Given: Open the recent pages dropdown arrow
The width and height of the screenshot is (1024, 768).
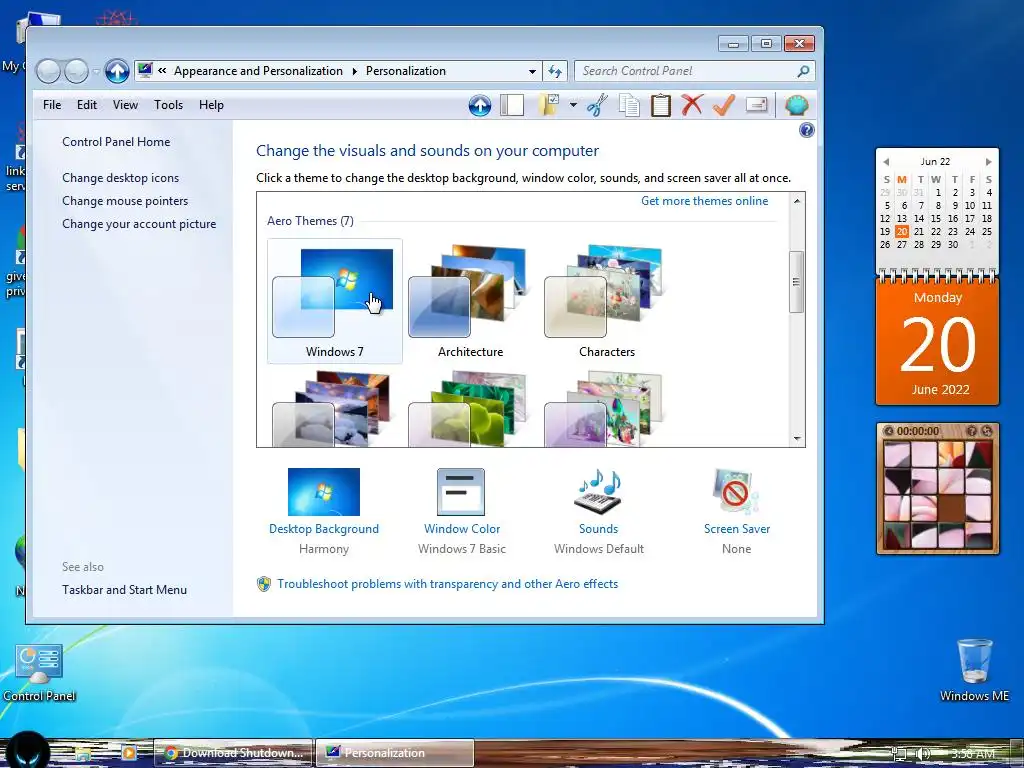Looking at the screenshot, I should (96, 71).
